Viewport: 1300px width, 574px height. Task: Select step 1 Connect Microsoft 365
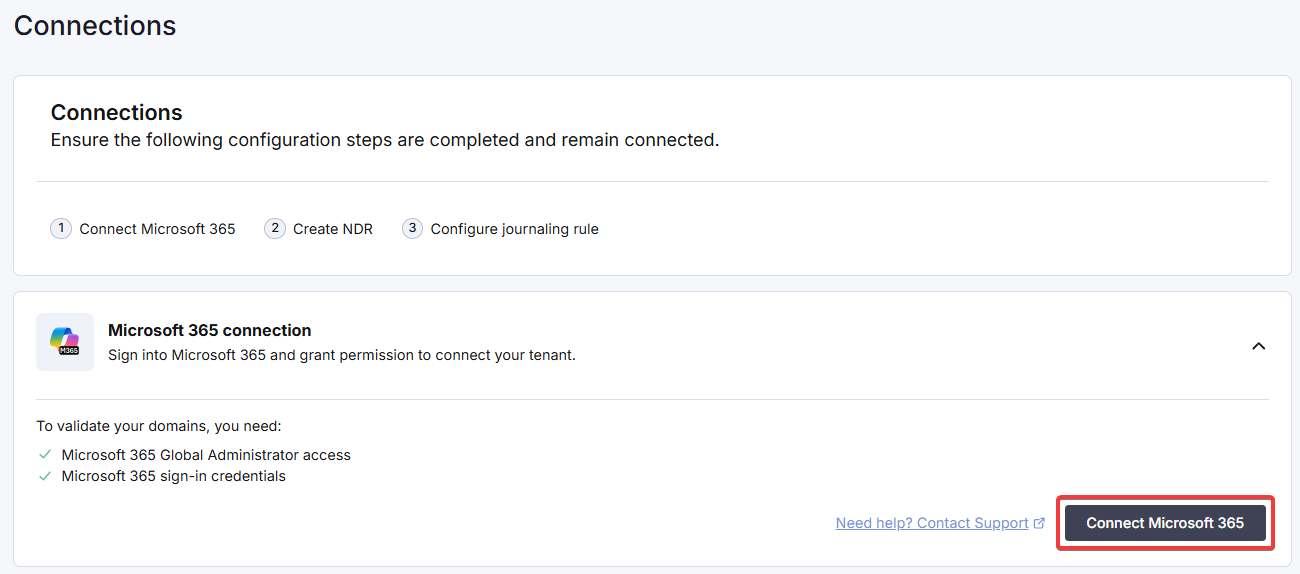143,229
